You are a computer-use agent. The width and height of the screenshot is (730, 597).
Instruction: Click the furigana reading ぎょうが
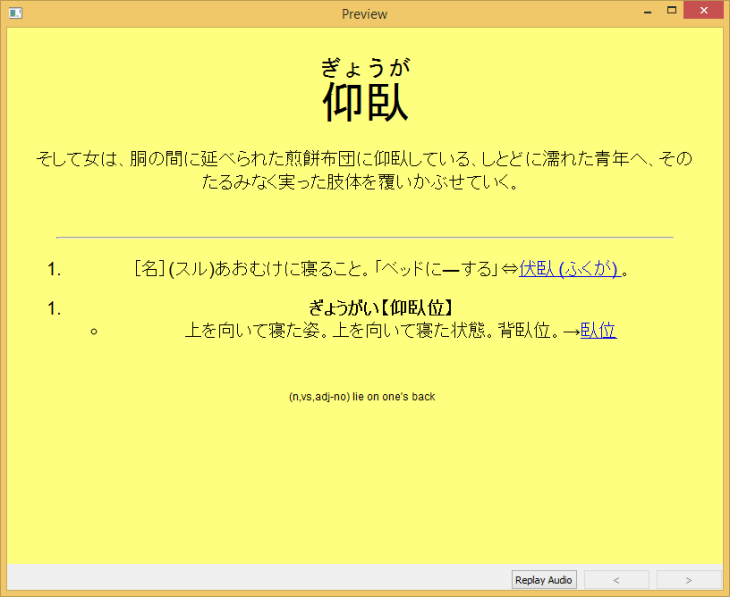365,67
